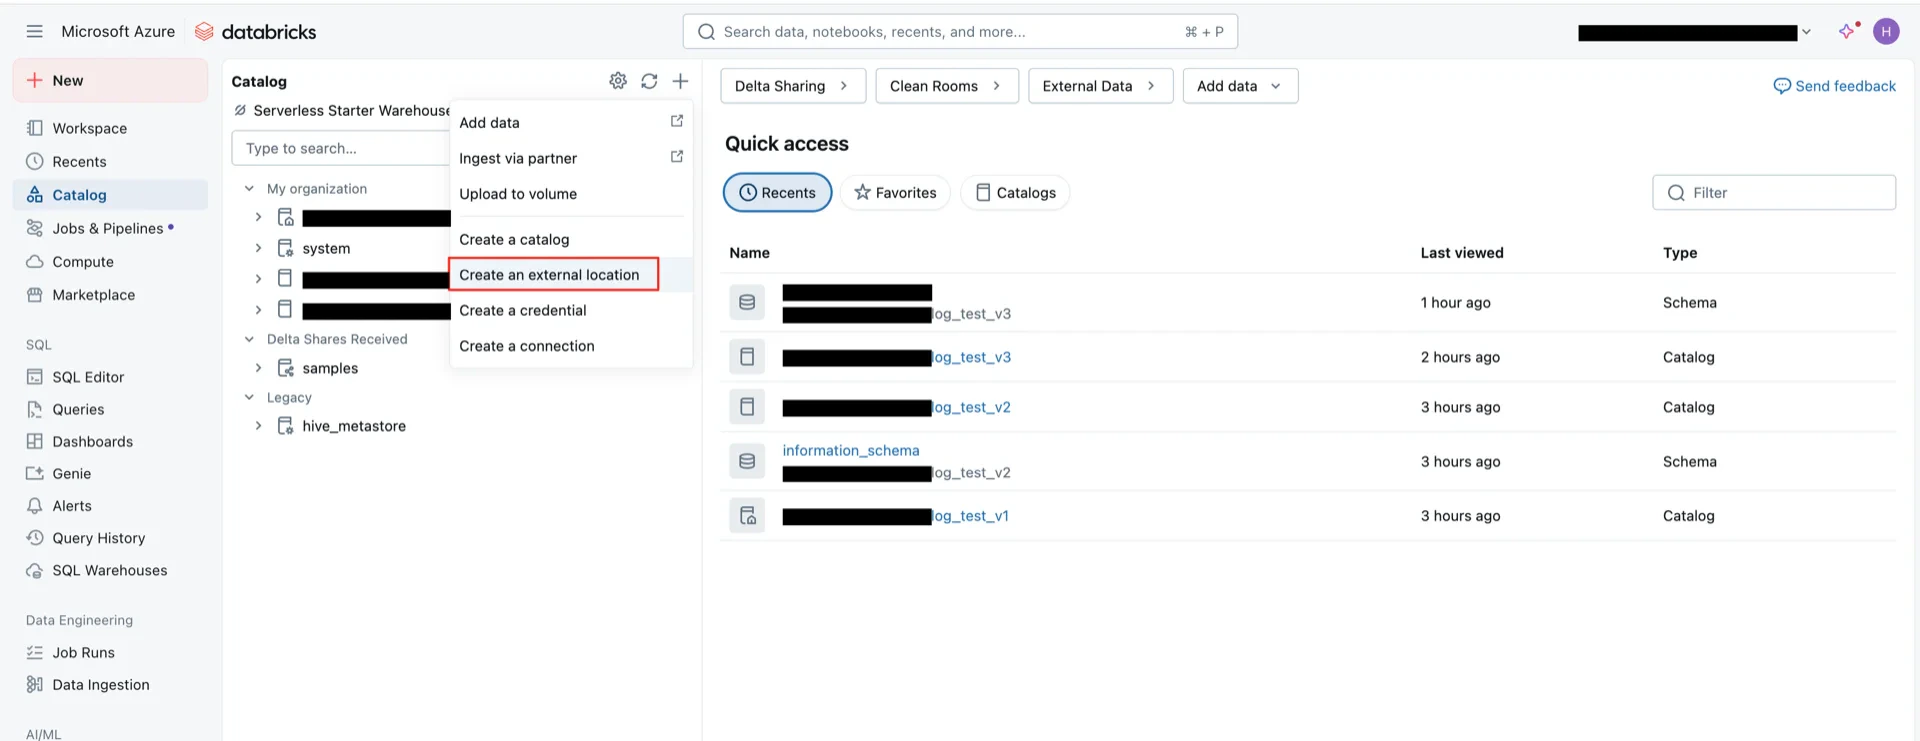Expand the system catalog
The width and height of the screenshot is (1920, 741).
[258, 248]
